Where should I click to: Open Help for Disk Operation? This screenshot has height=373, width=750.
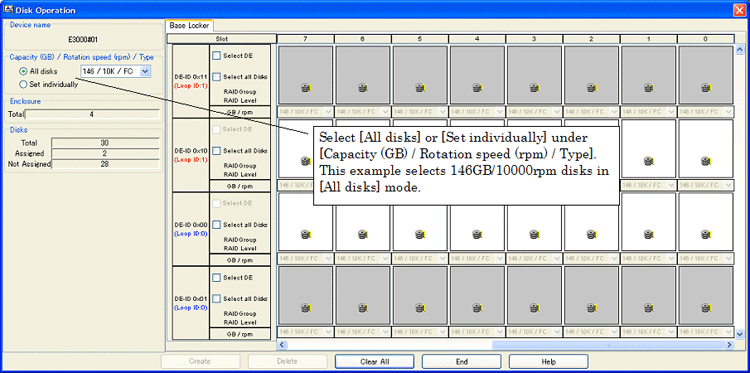click(549, 362)
